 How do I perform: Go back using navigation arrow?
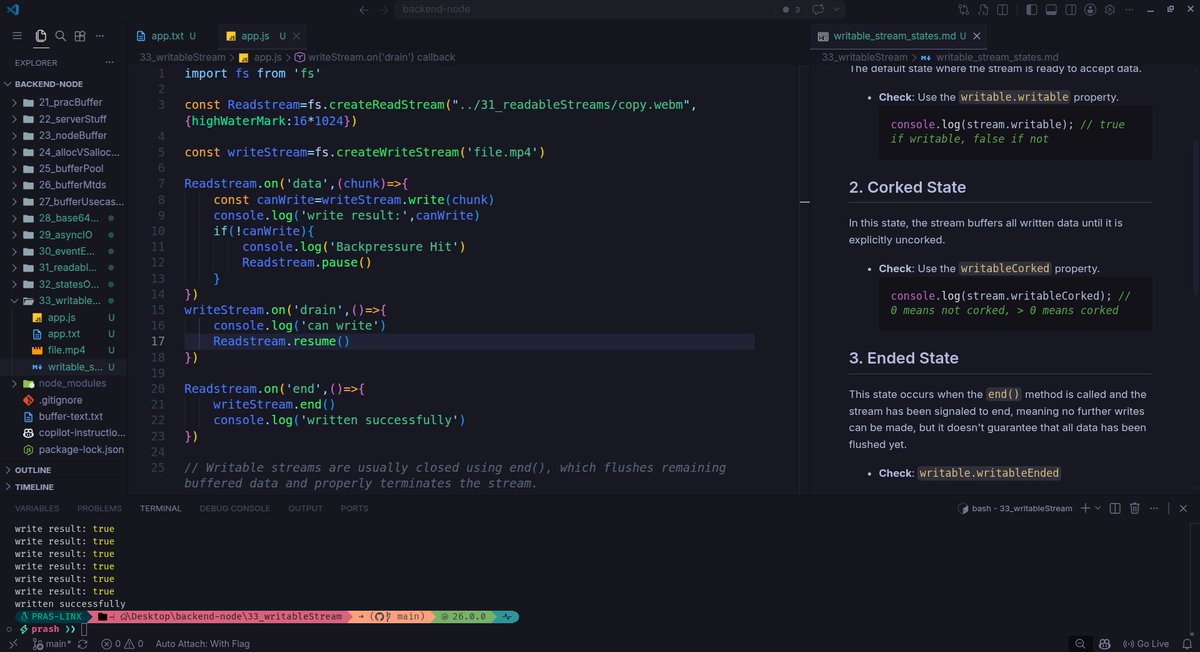pos(363,10)
